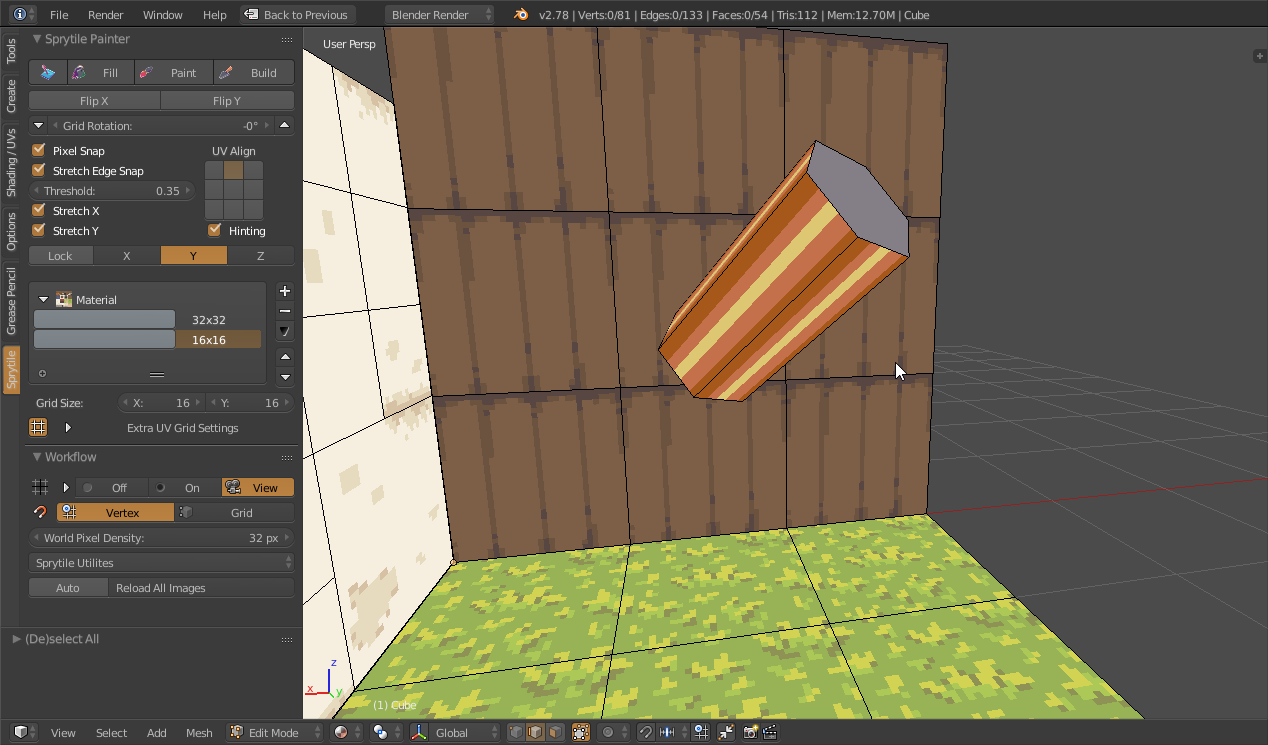Click the Flip X button
This screenshot has height=745, width=1268.
[95, 101]
